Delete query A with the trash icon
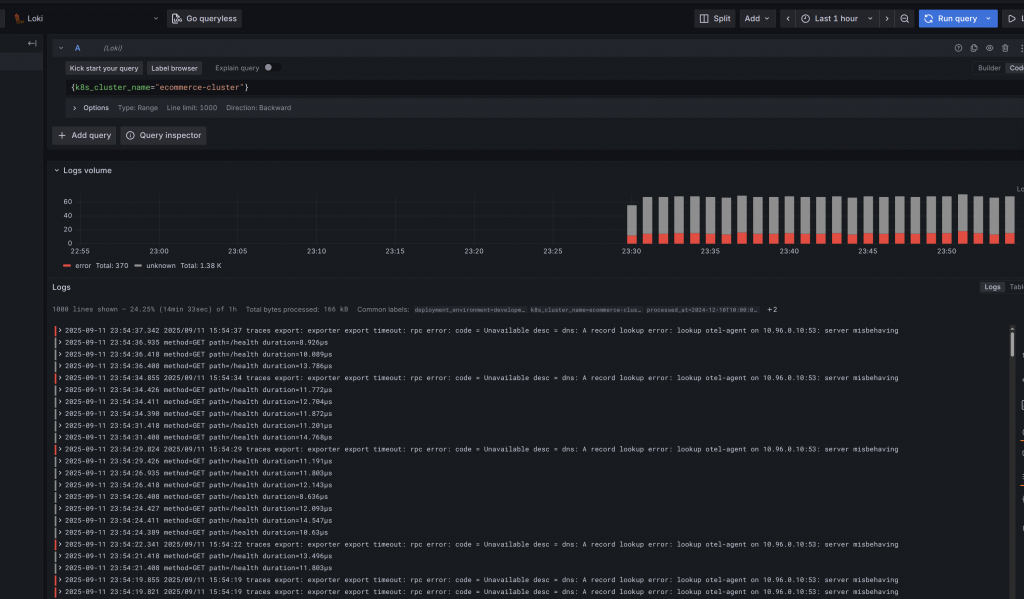The width and height of the screenshot is (1024, 599). click(1005, 48)
